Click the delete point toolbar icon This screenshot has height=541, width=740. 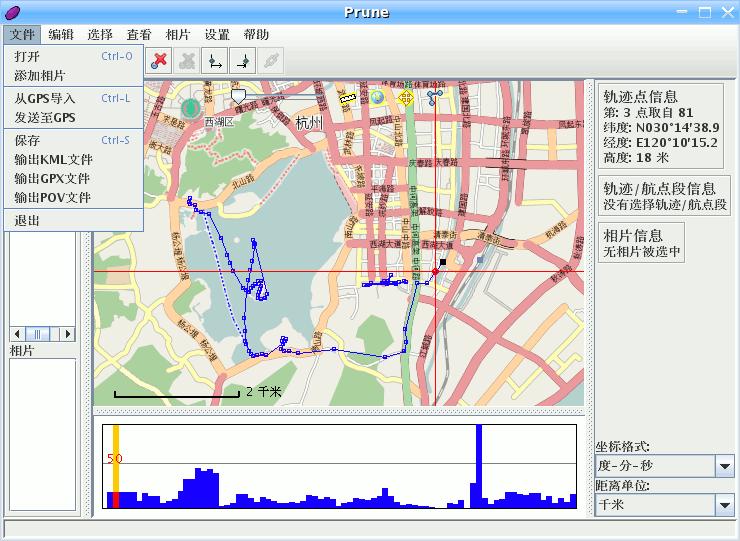158,61
